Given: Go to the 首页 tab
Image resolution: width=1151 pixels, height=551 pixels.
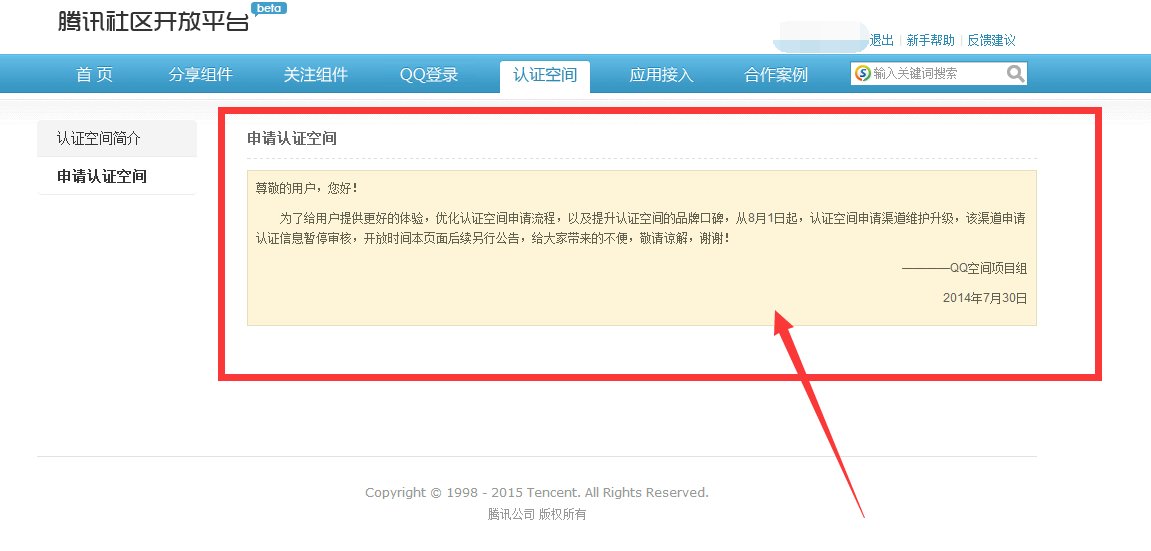Looking at the screenshot, I should coord(95,74).
